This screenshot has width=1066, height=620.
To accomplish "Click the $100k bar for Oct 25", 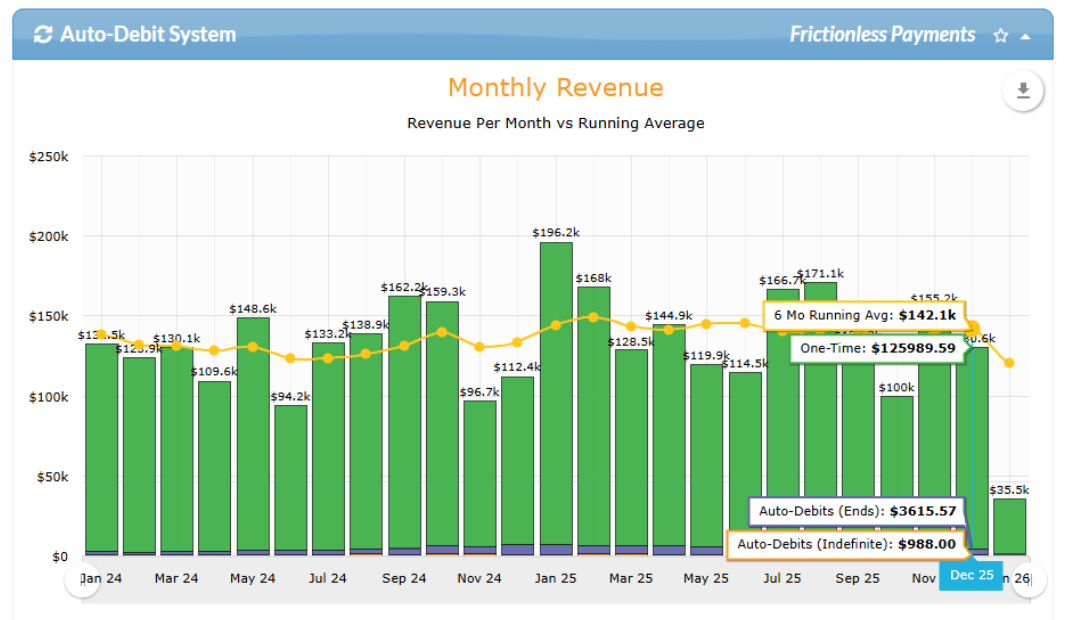I will [897, 476].
